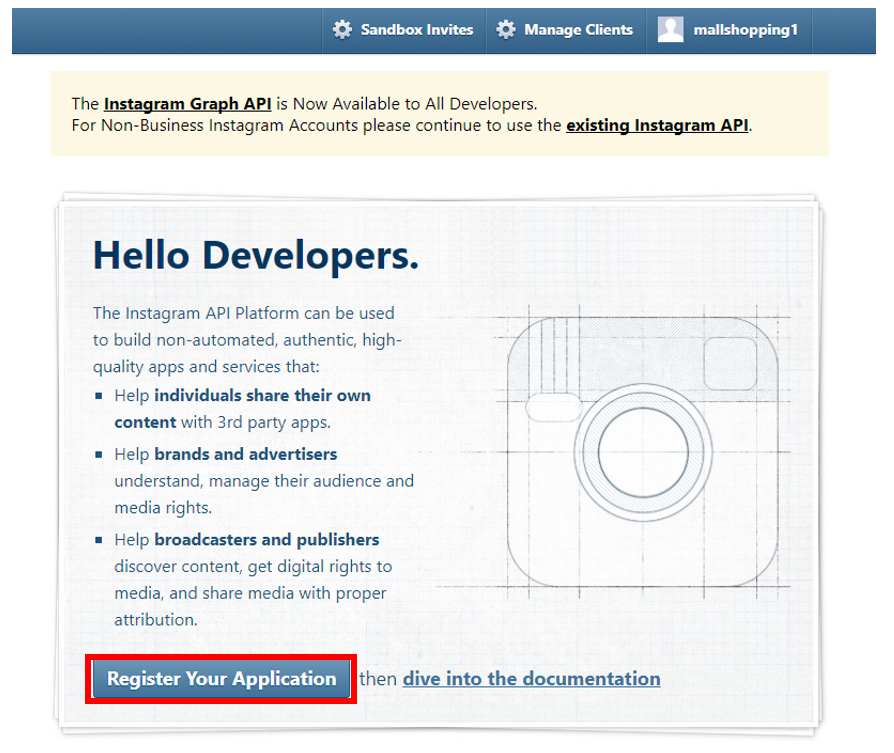Open the Manage Clients menu item
894x753 pixels.
point(566,31)
